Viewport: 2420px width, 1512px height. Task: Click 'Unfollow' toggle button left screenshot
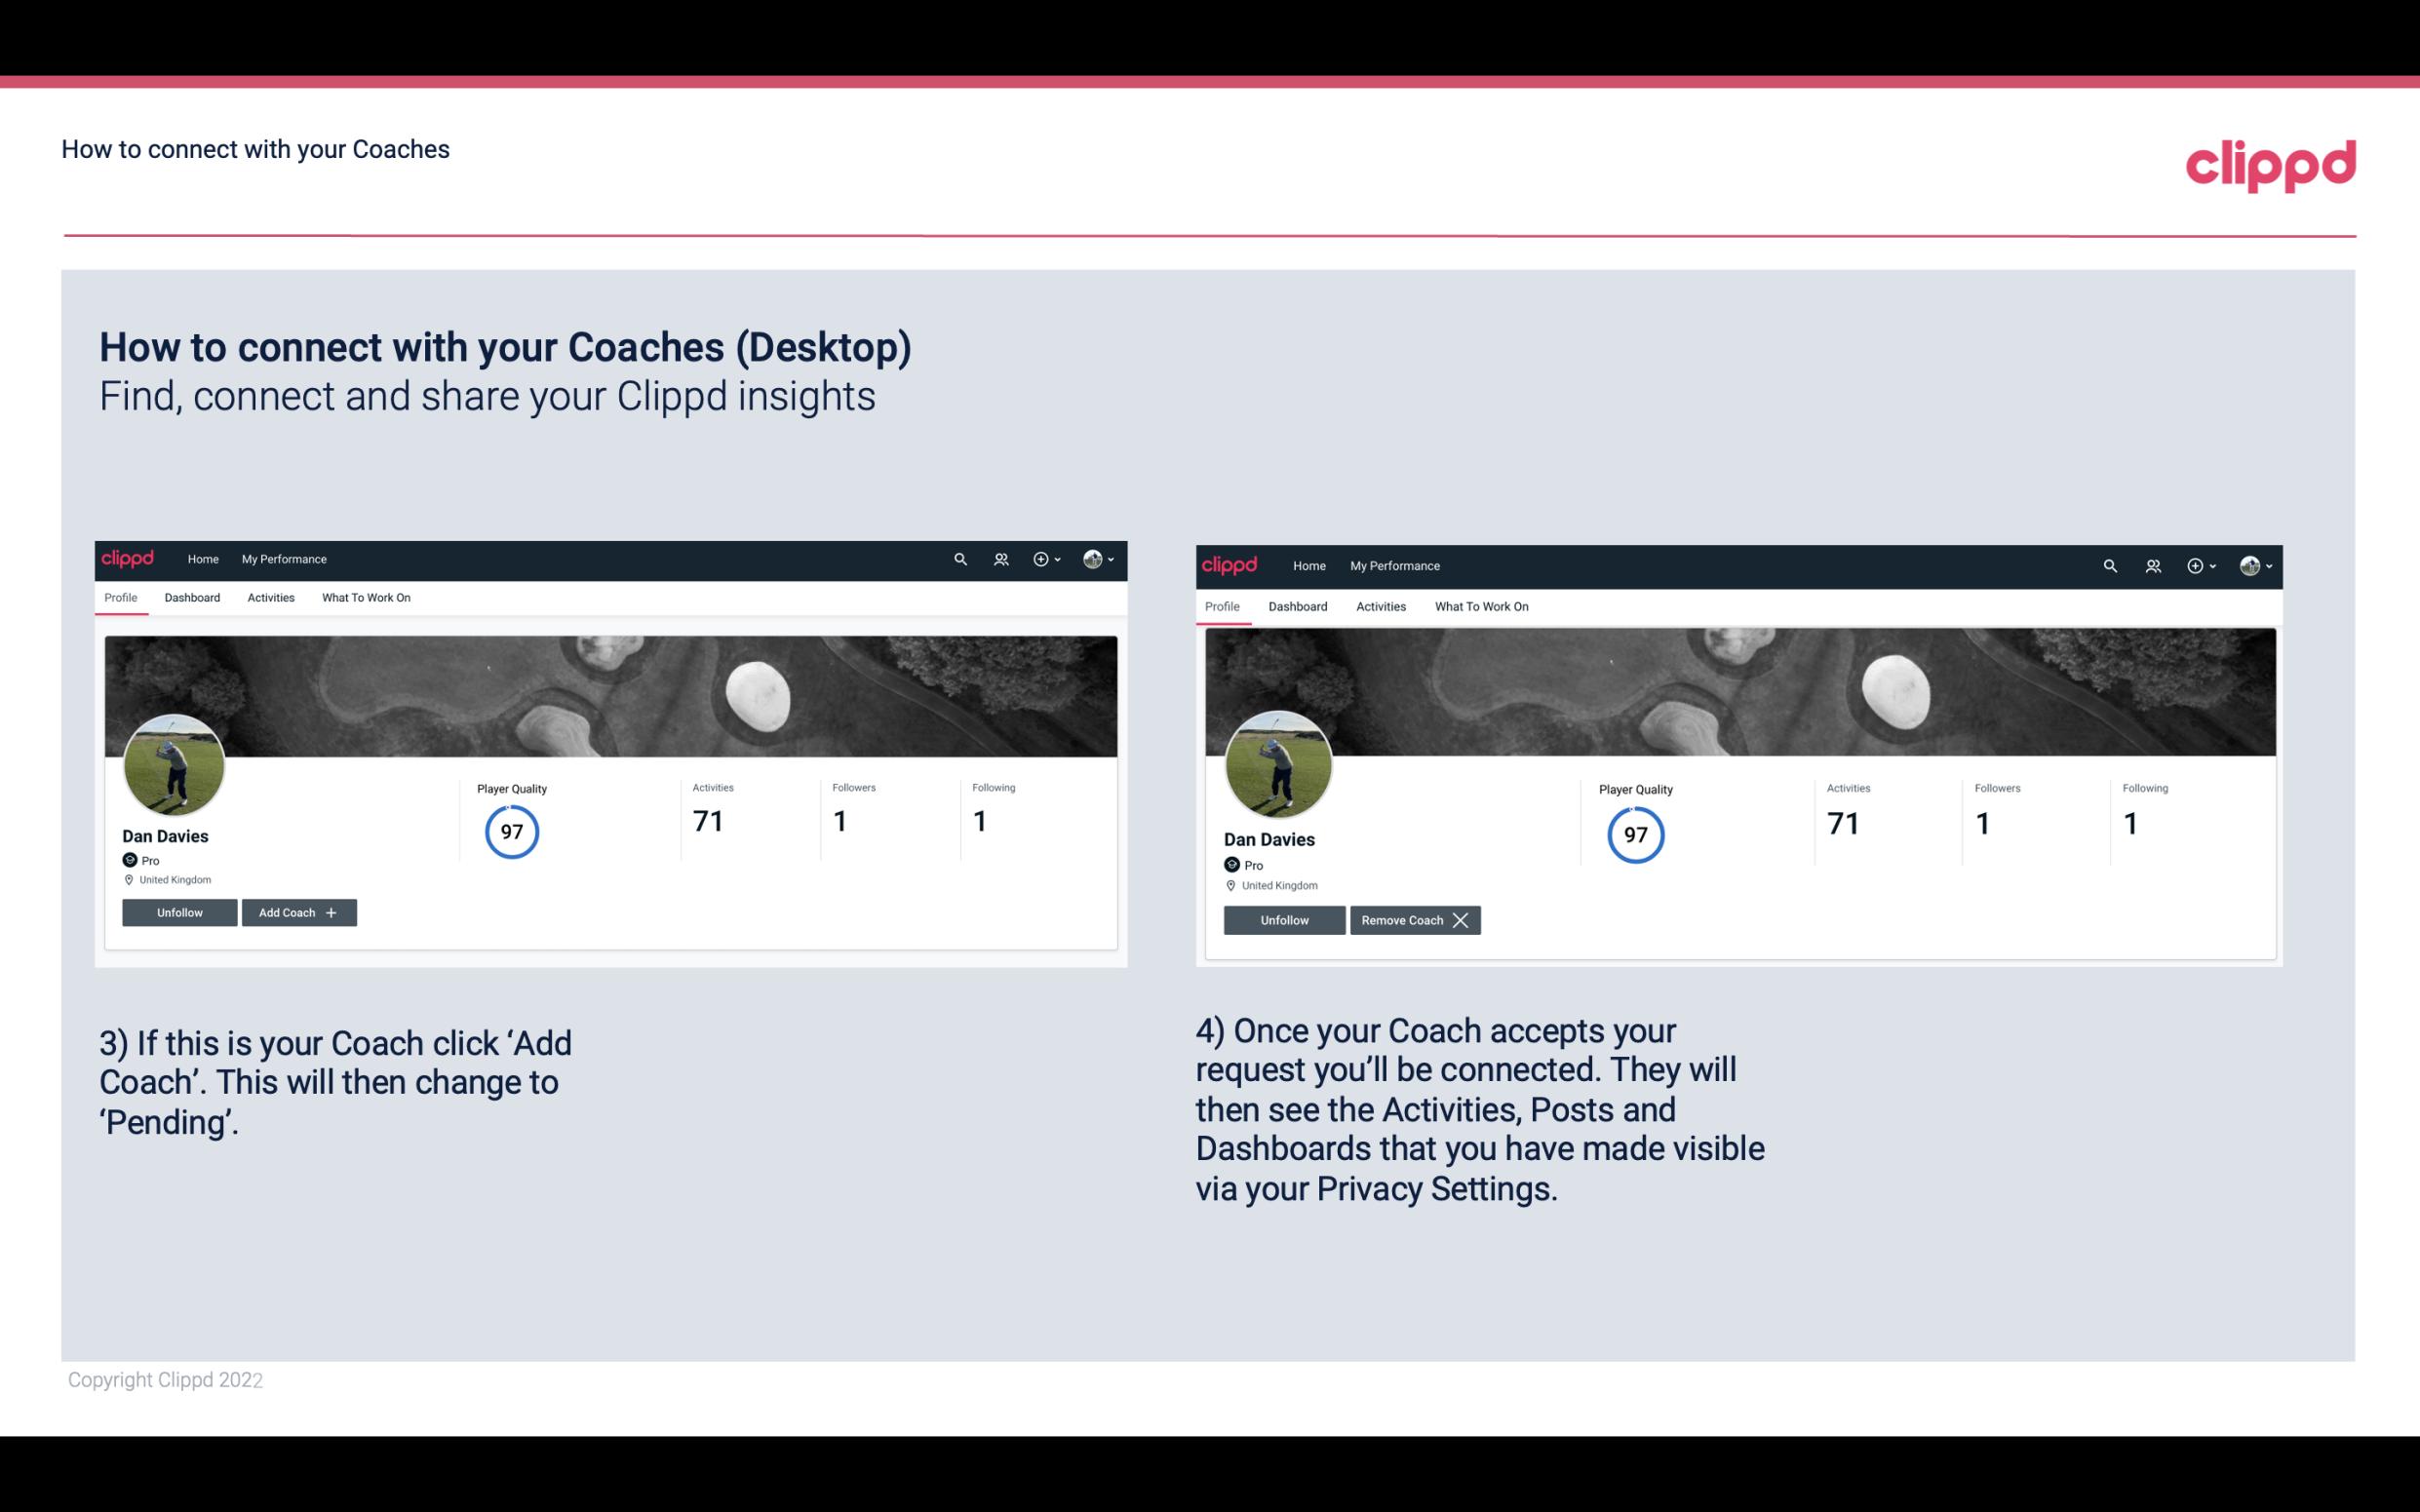[179, 911]
